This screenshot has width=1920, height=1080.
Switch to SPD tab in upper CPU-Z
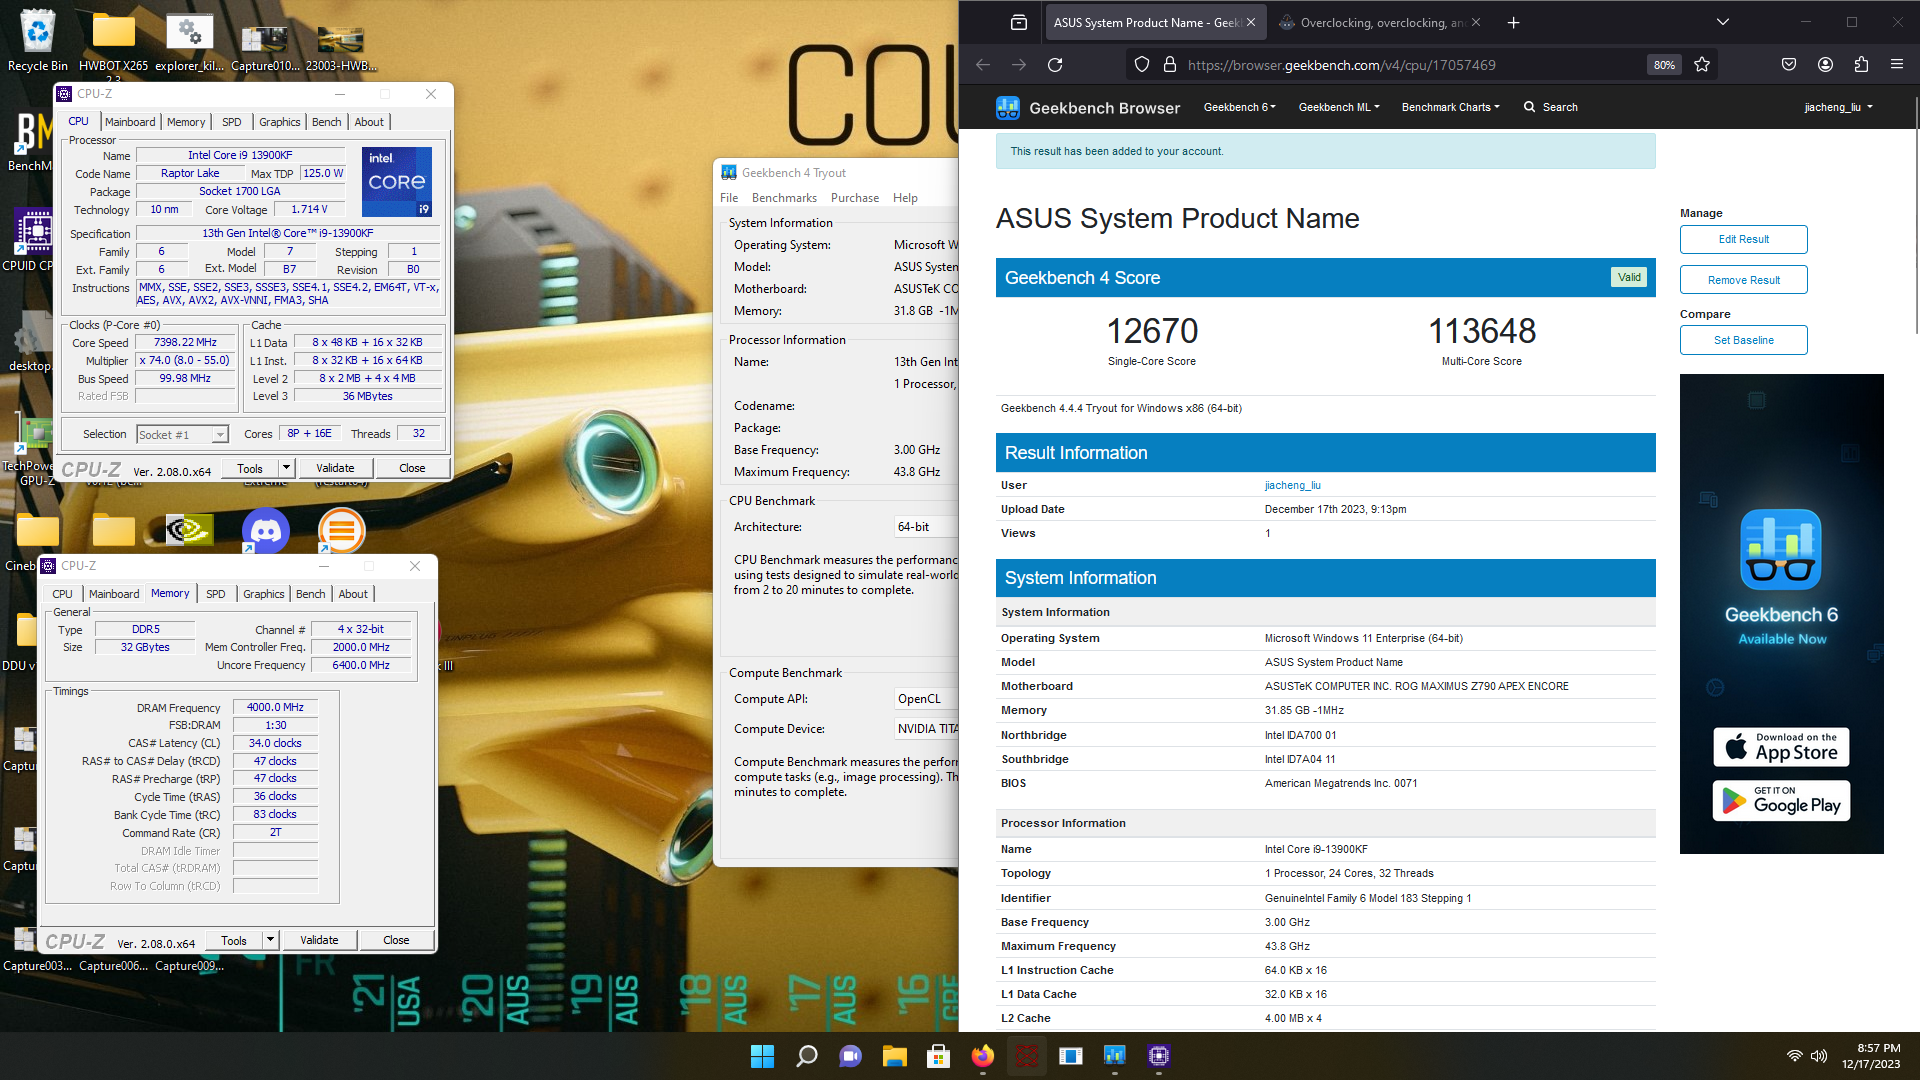[x=231, y=122]
